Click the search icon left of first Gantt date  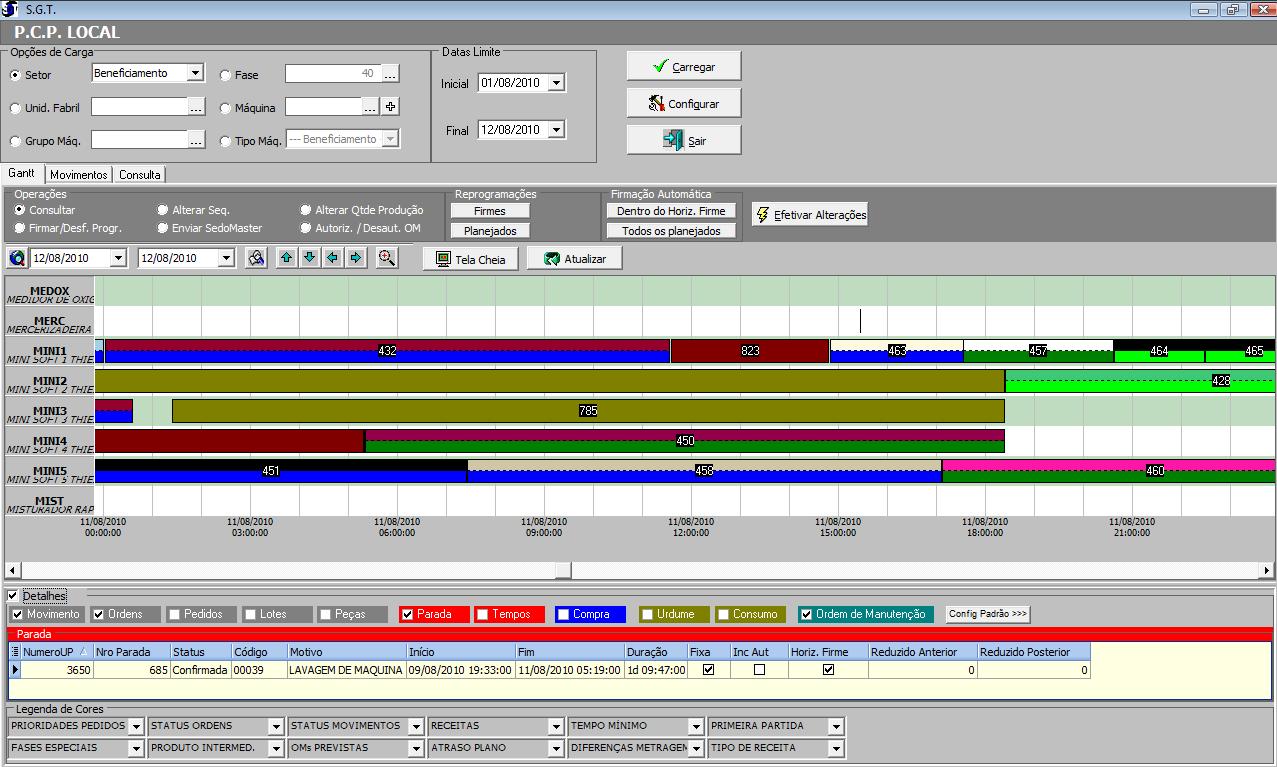[17, 258]
